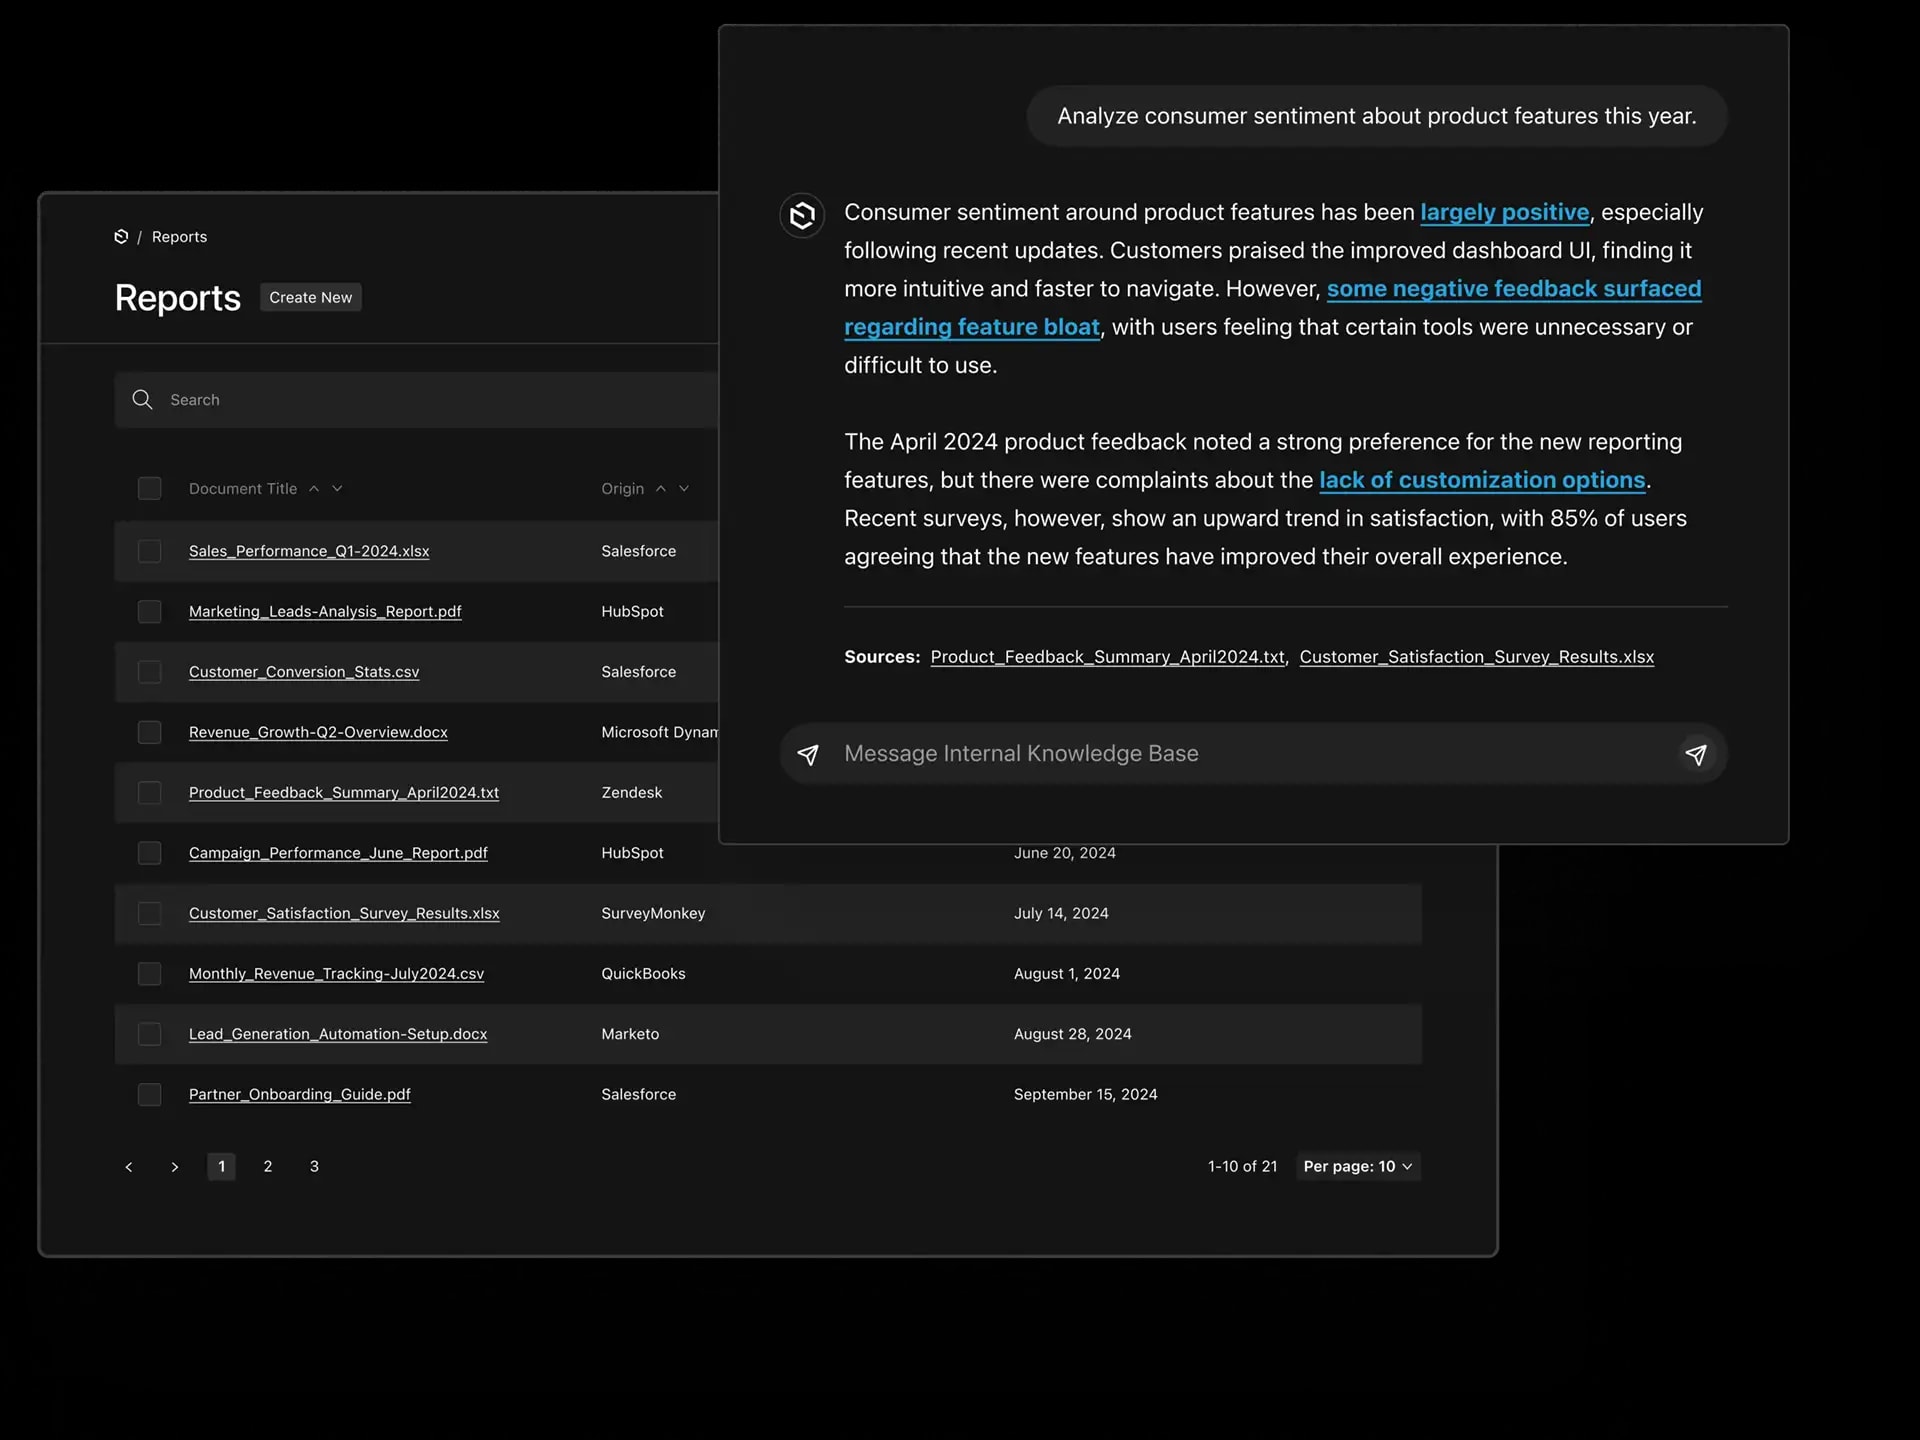
Task: Open Revenue_Growth-Q2-Overview.docx document link
Action: coord(318,733)
